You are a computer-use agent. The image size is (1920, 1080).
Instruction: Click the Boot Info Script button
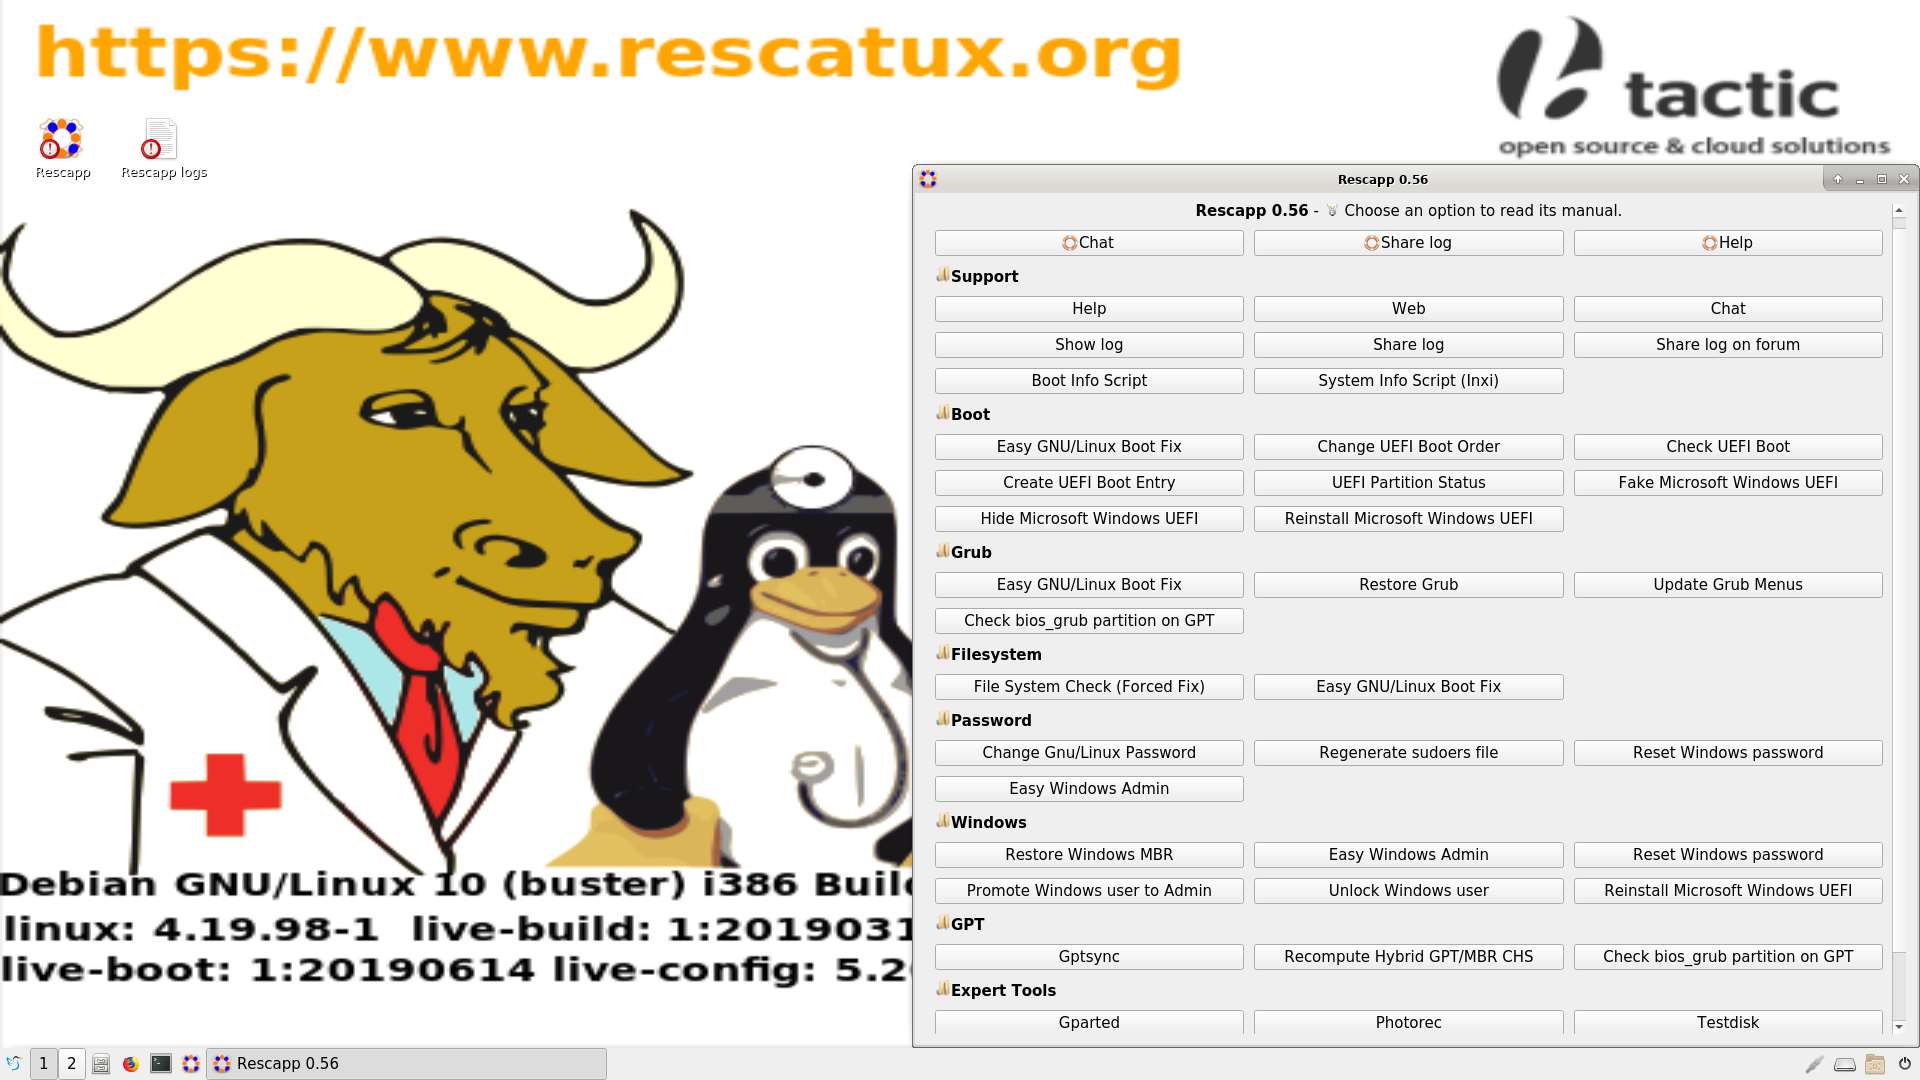point(1089,380)
